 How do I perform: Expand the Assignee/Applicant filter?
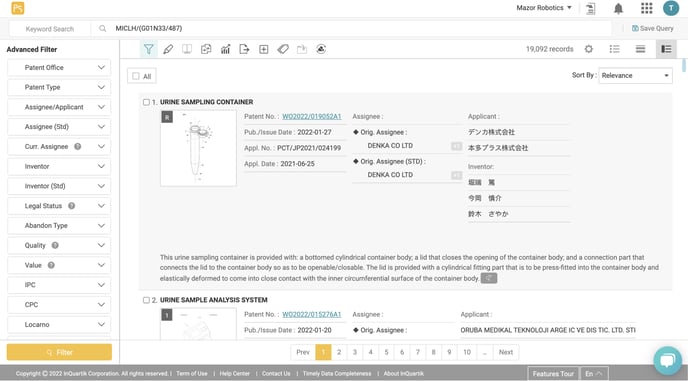[59, 107]
